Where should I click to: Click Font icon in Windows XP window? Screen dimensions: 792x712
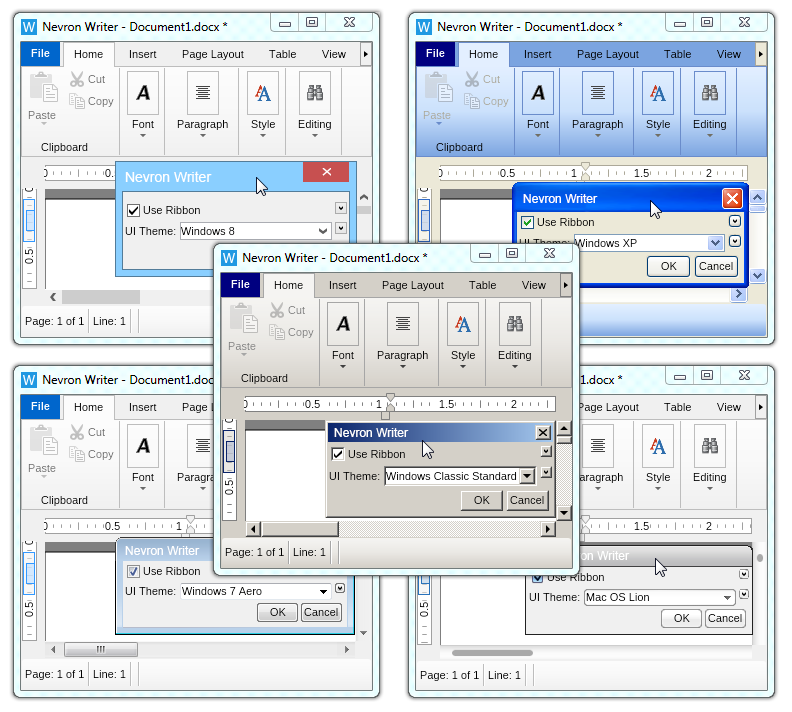click(x=538, y=93)
